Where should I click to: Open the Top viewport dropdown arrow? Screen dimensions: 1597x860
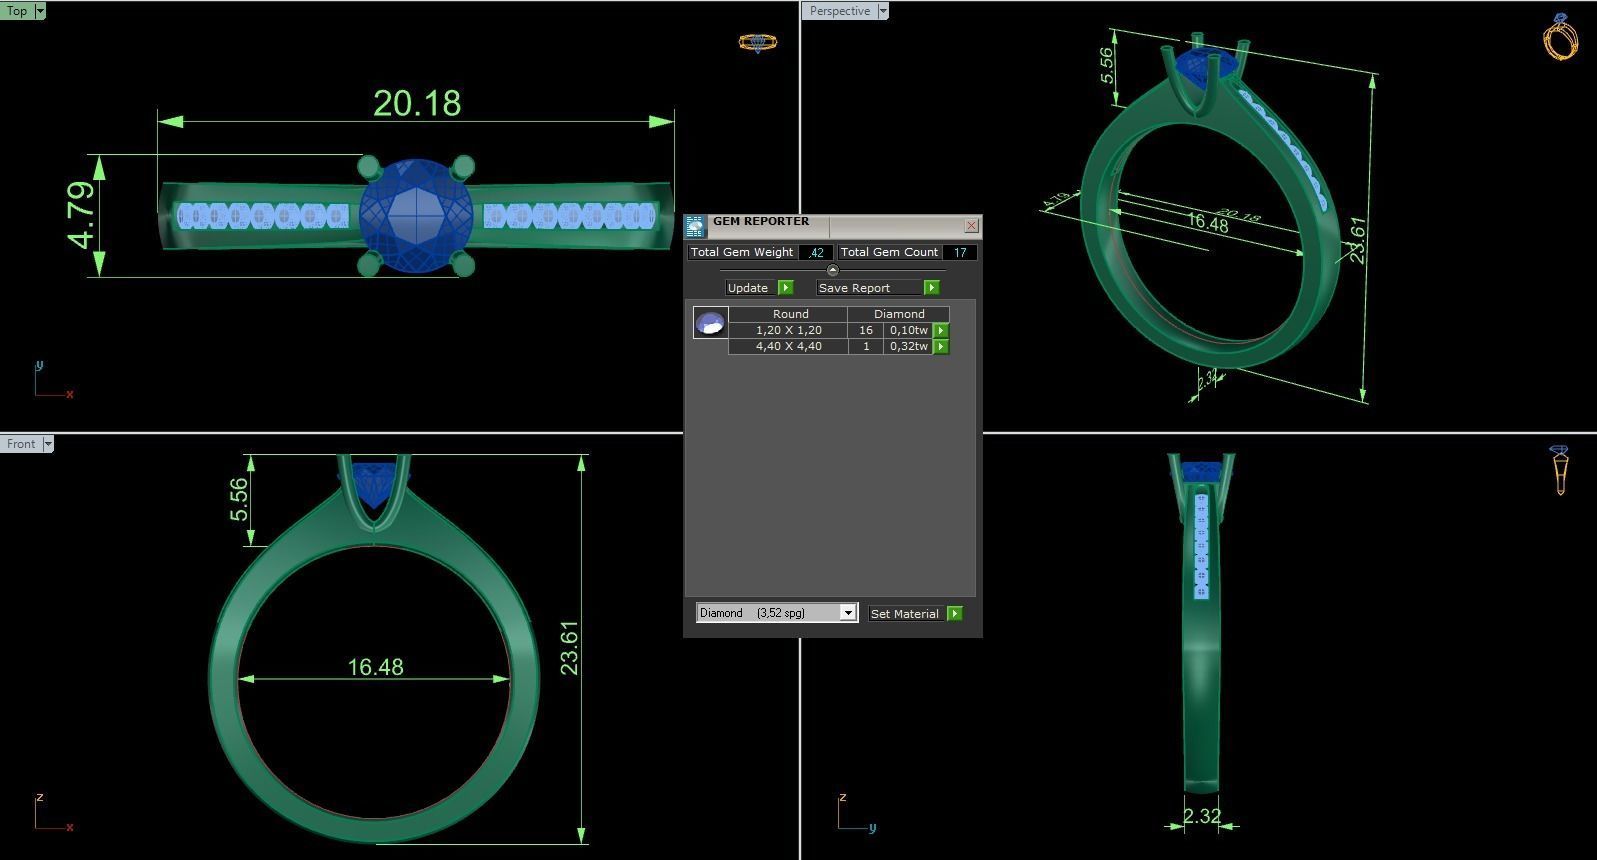pyautogui.click(x=39, y=11)
